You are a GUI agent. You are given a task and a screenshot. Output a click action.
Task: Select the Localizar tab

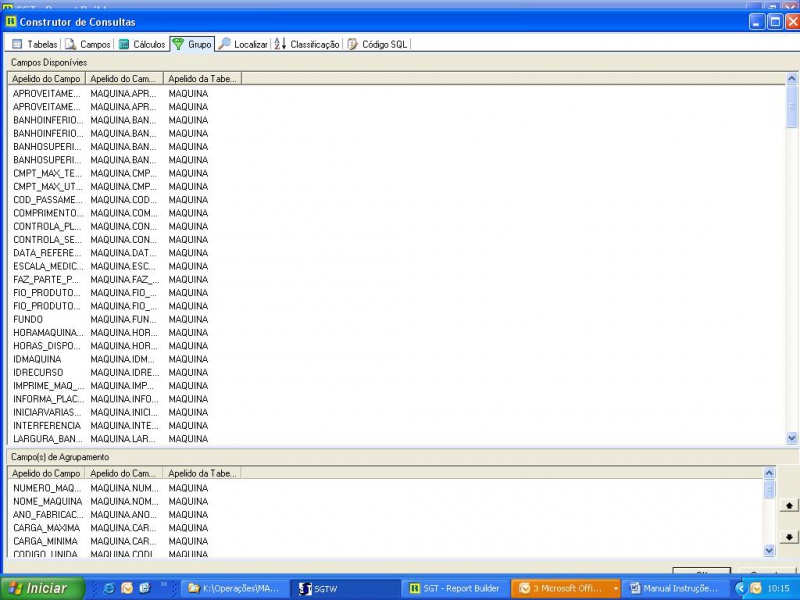(x=243, y=44)
